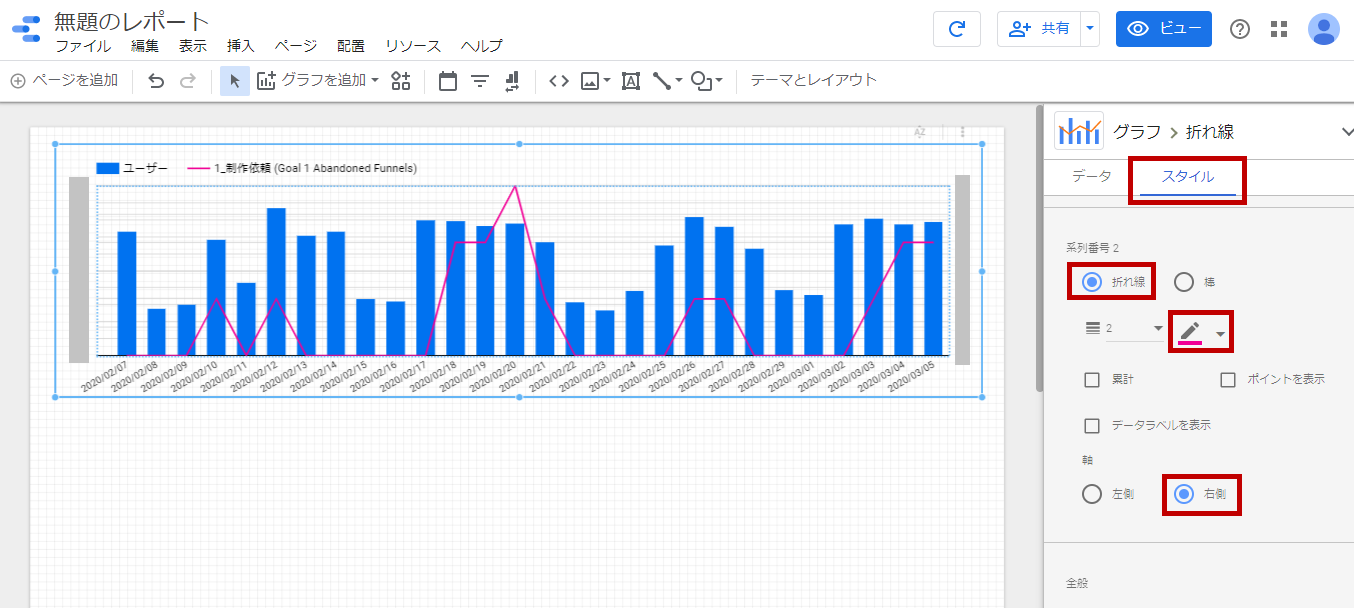Screen dimensions: 1354x608
Task: Open the Google apps grid icon
Action: click(1279, 29)
